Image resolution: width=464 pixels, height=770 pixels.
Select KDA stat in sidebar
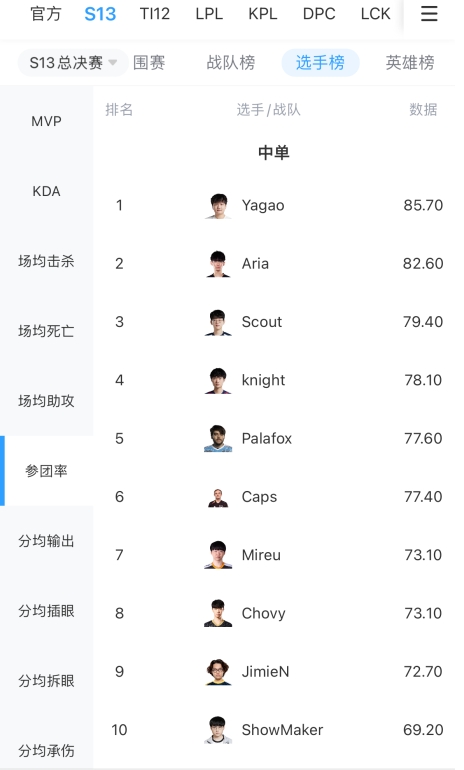47,191
